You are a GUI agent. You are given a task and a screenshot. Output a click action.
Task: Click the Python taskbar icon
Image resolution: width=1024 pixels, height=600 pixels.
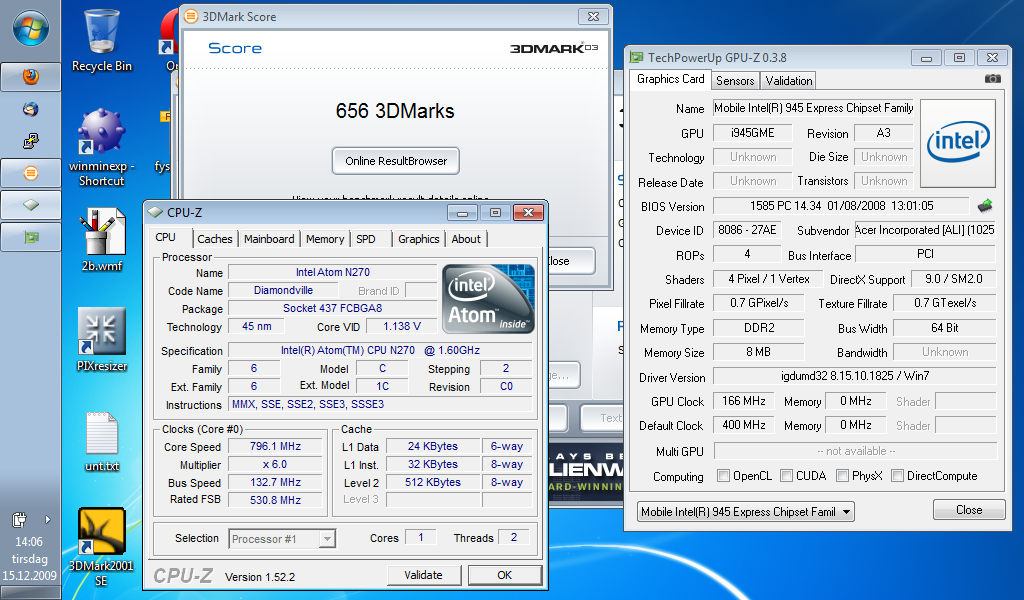coord(30,141)
